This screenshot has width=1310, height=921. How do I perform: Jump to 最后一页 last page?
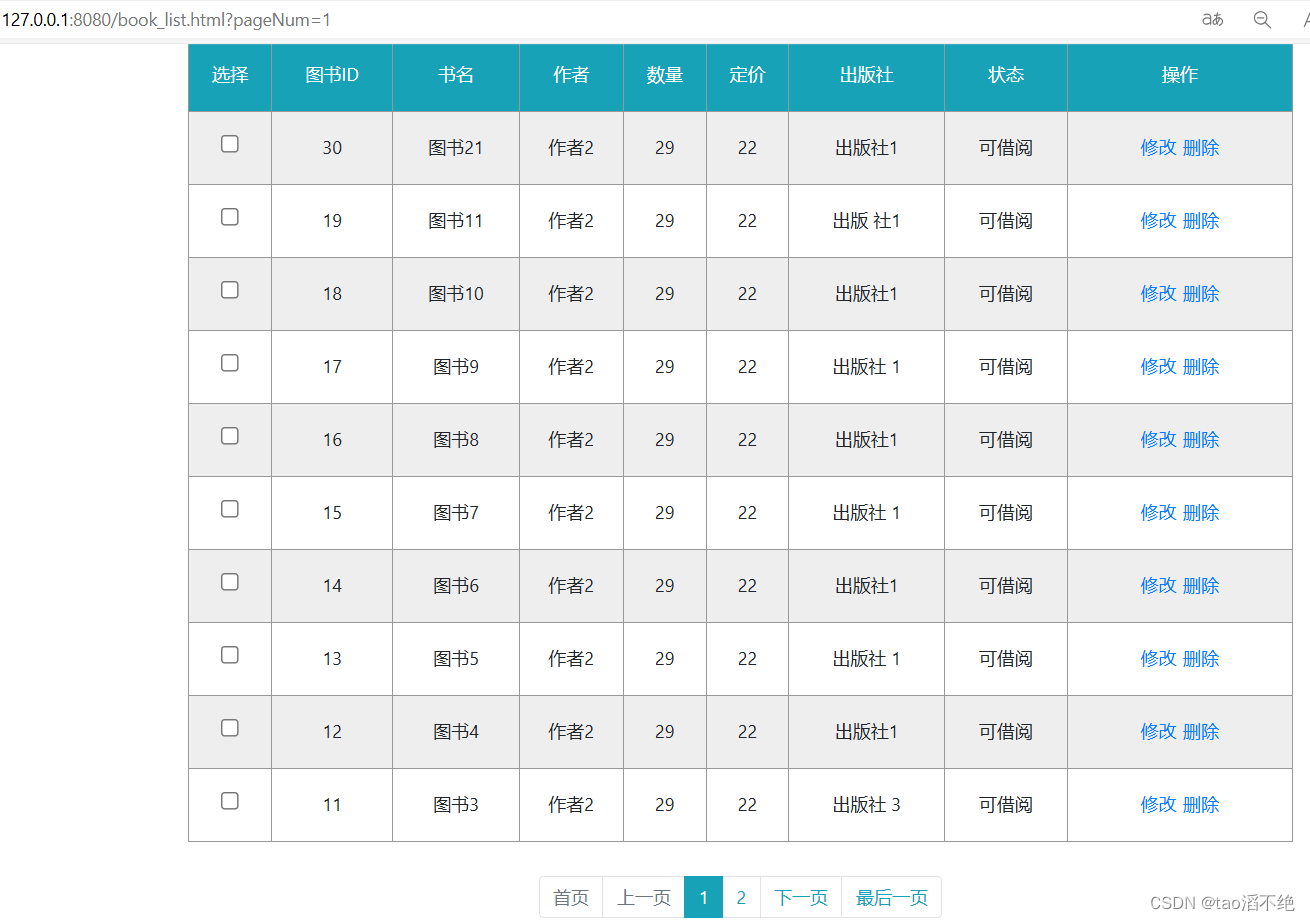pos(892,897)
